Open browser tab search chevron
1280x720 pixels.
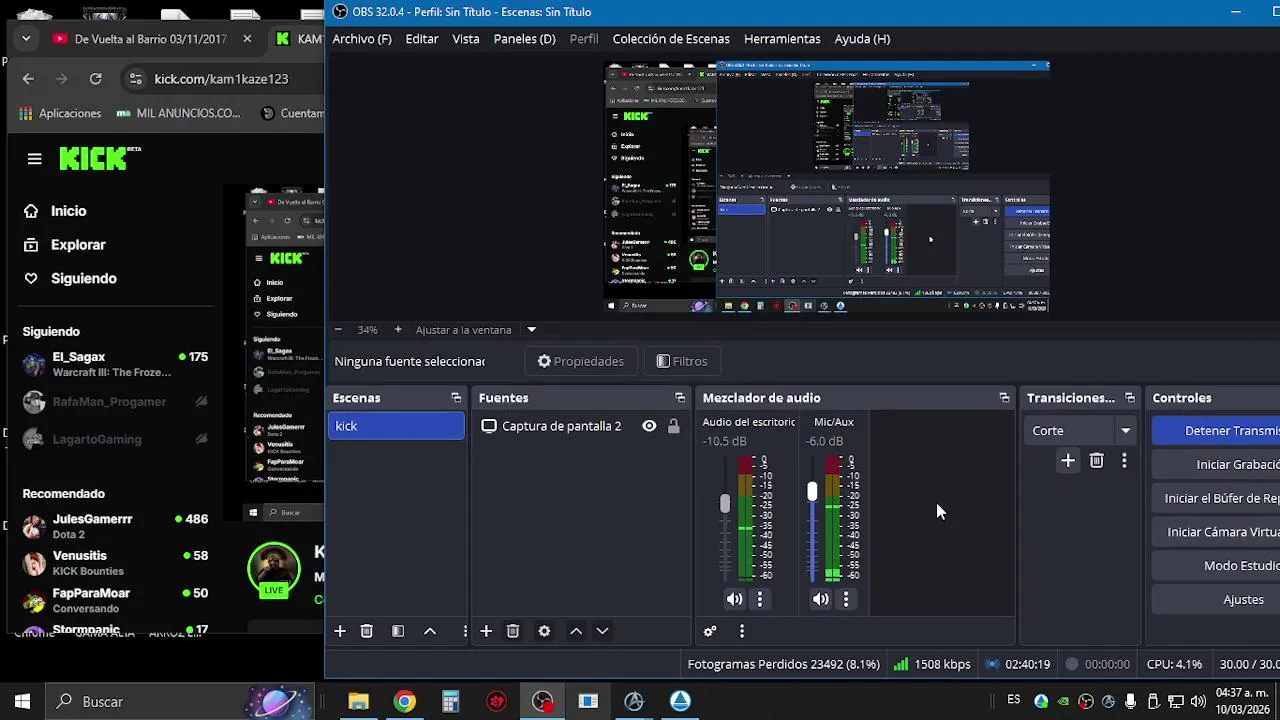(26, 39)
